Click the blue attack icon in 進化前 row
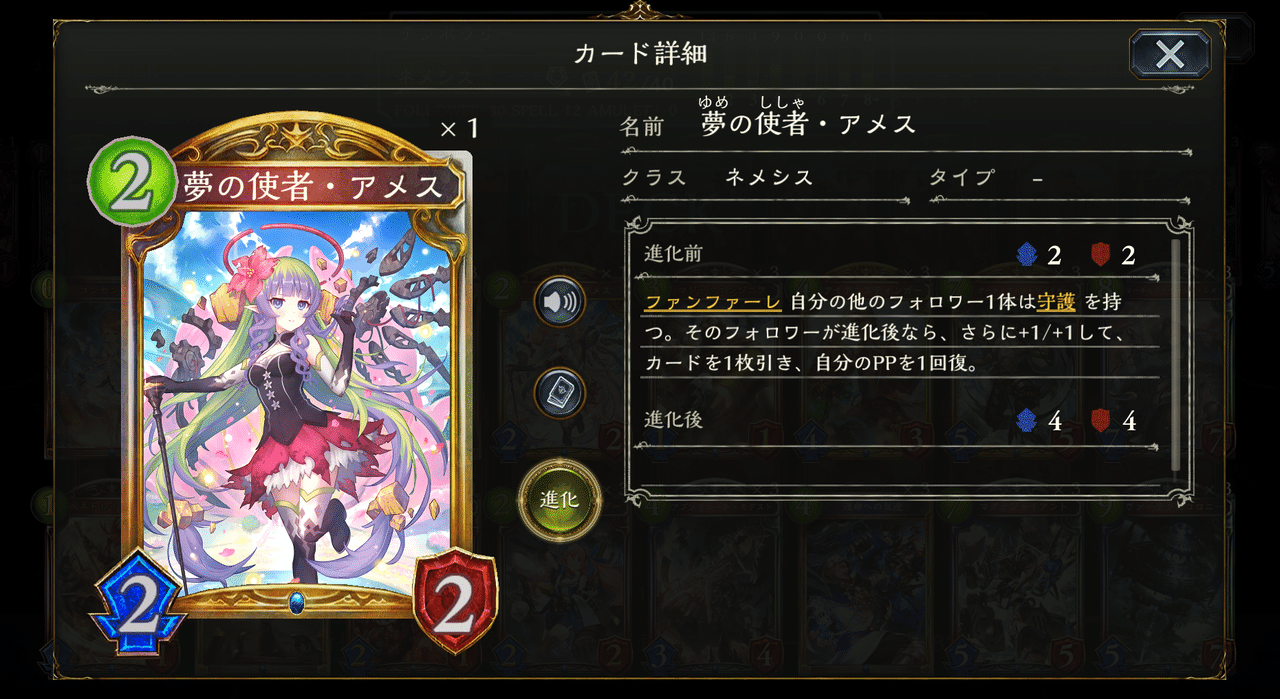 coord(1023,255)
